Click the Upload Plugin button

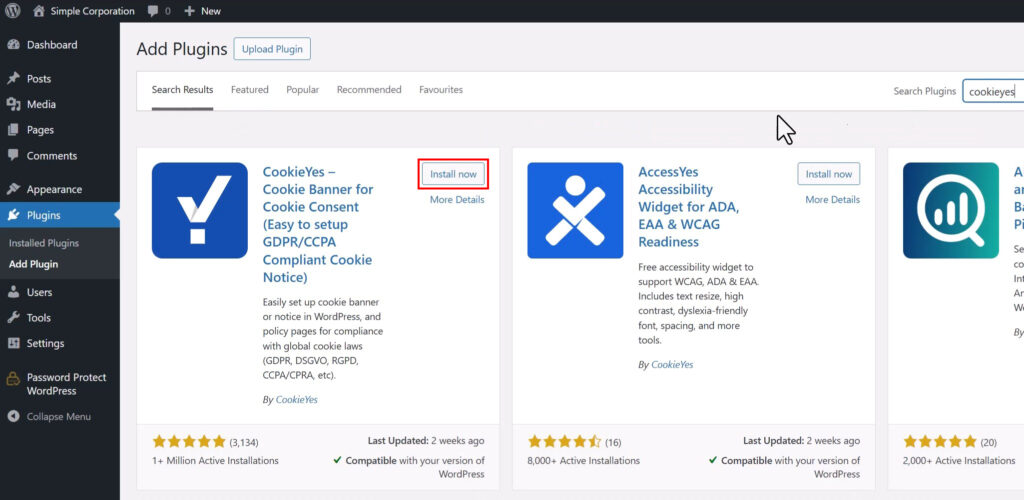tap(272, 49)
